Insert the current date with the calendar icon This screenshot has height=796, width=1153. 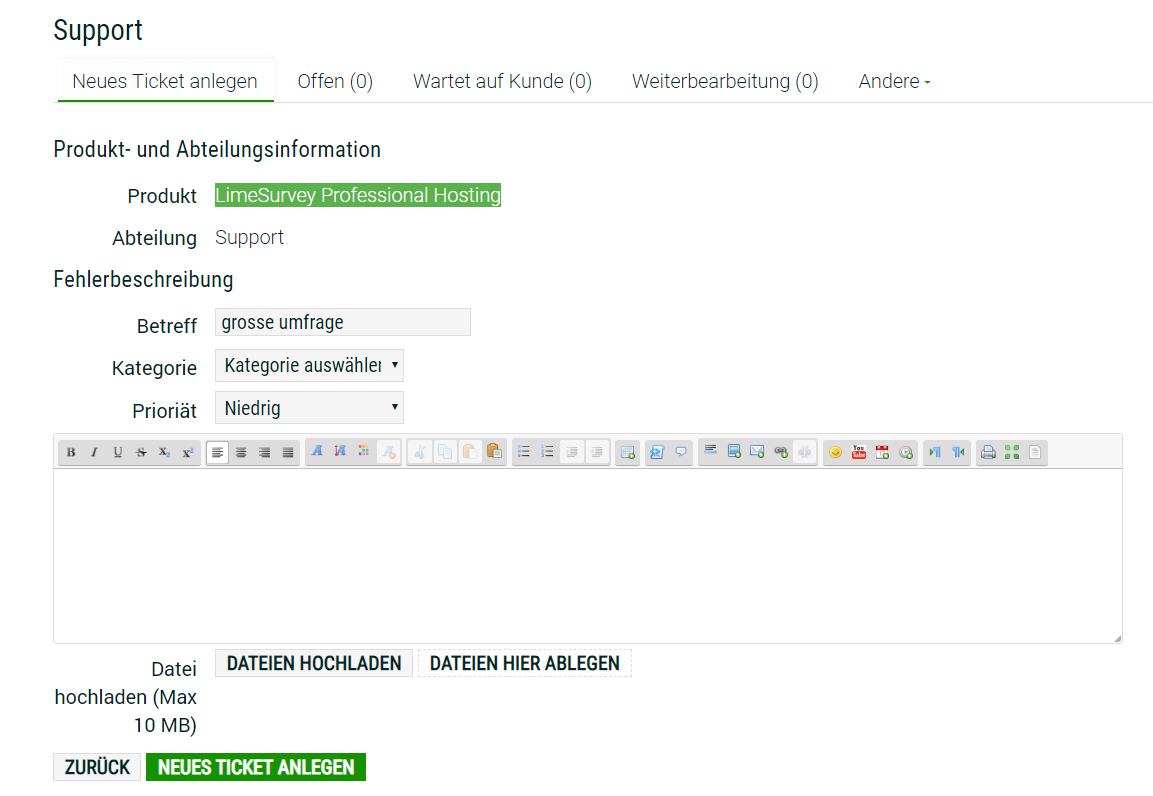[x=882, y=452]
